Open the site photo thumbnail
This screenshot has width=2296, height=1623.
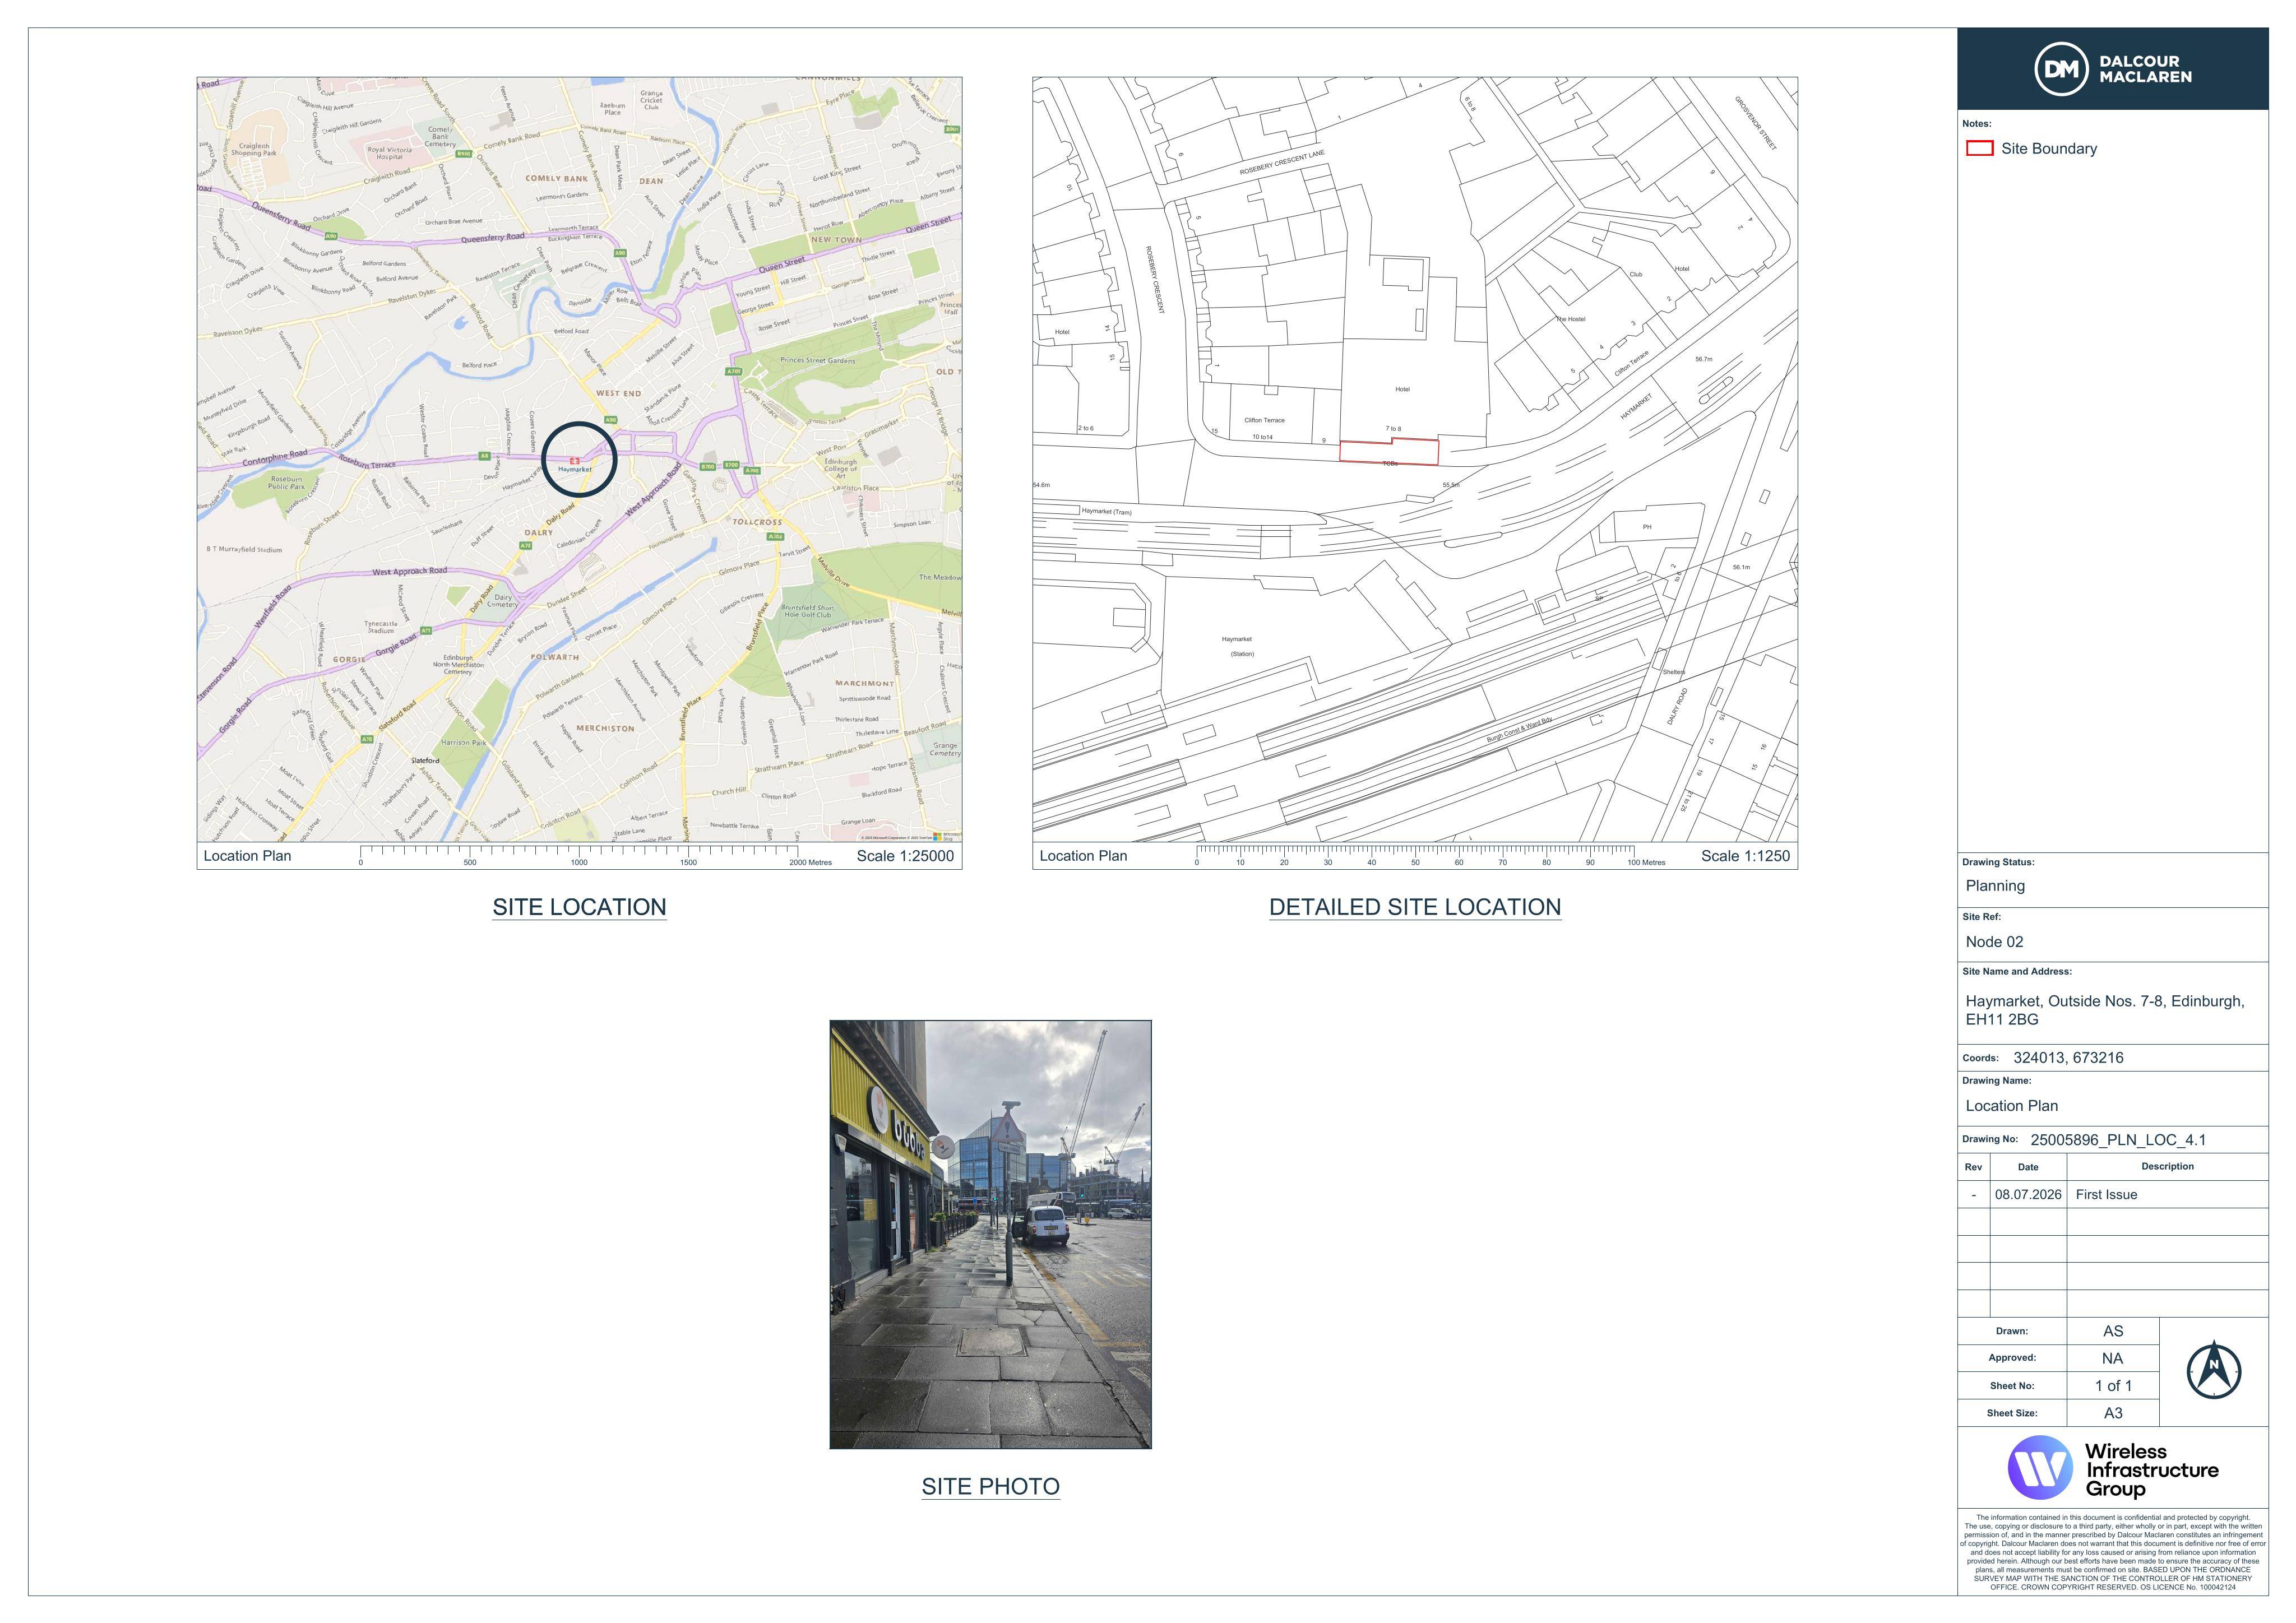point(990,1234)
